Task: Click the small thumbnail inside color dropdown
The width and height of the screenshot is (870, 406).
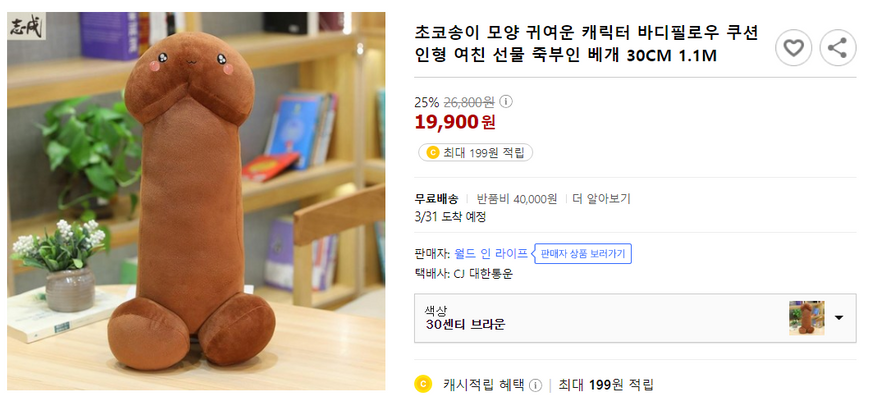Action: (x=806, y=318)
